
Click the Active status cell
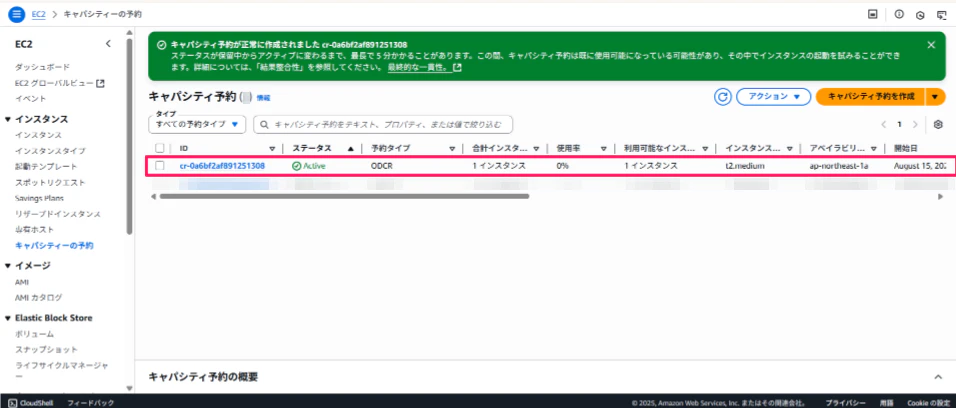[x=309, y=166]
